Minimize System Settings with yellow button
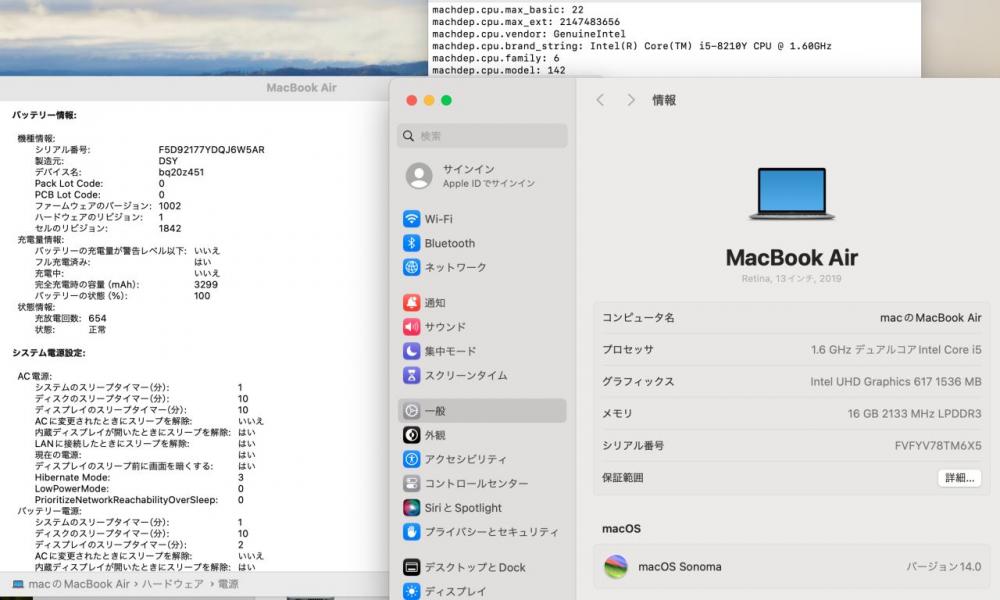The height and width of the screenshot is (600, 1000). point(429,100)
